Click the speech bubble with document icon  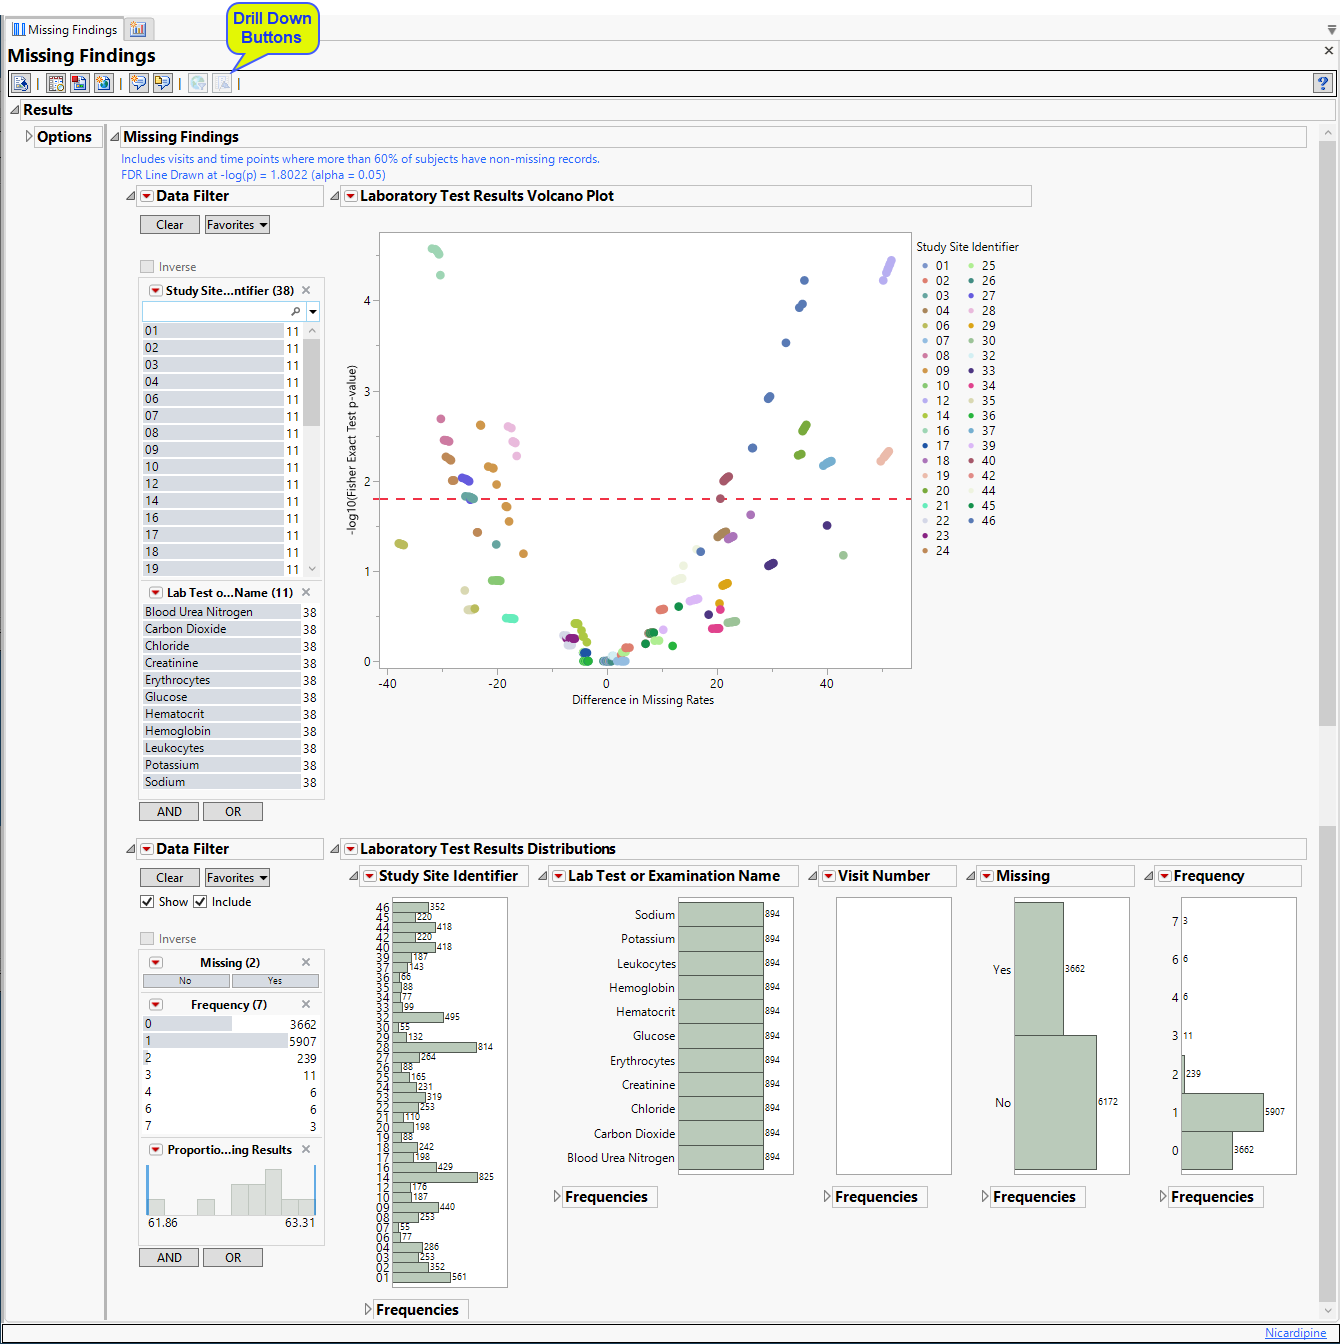coord(162,84)
